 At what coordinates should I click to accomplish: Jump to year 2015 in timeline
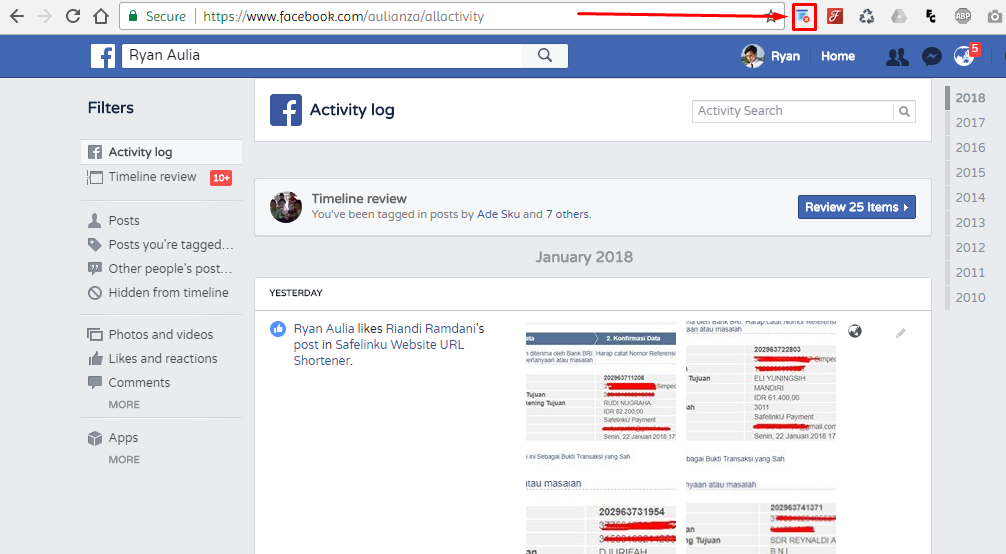[969, 173]
